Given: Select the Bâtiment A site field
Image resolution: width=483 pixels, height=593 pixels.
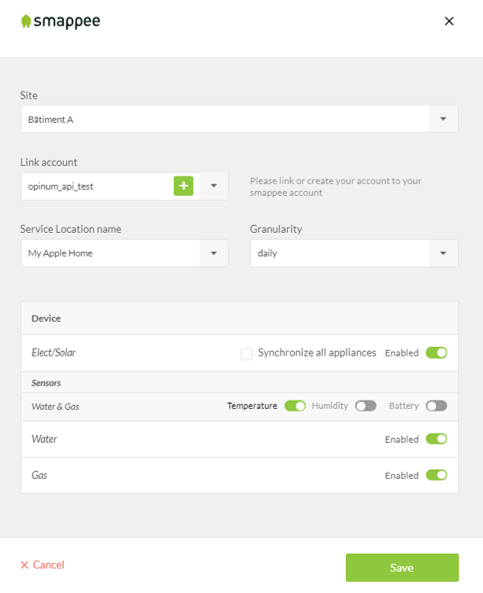Looking at the screenshot, I should click(x=225, y=119).
